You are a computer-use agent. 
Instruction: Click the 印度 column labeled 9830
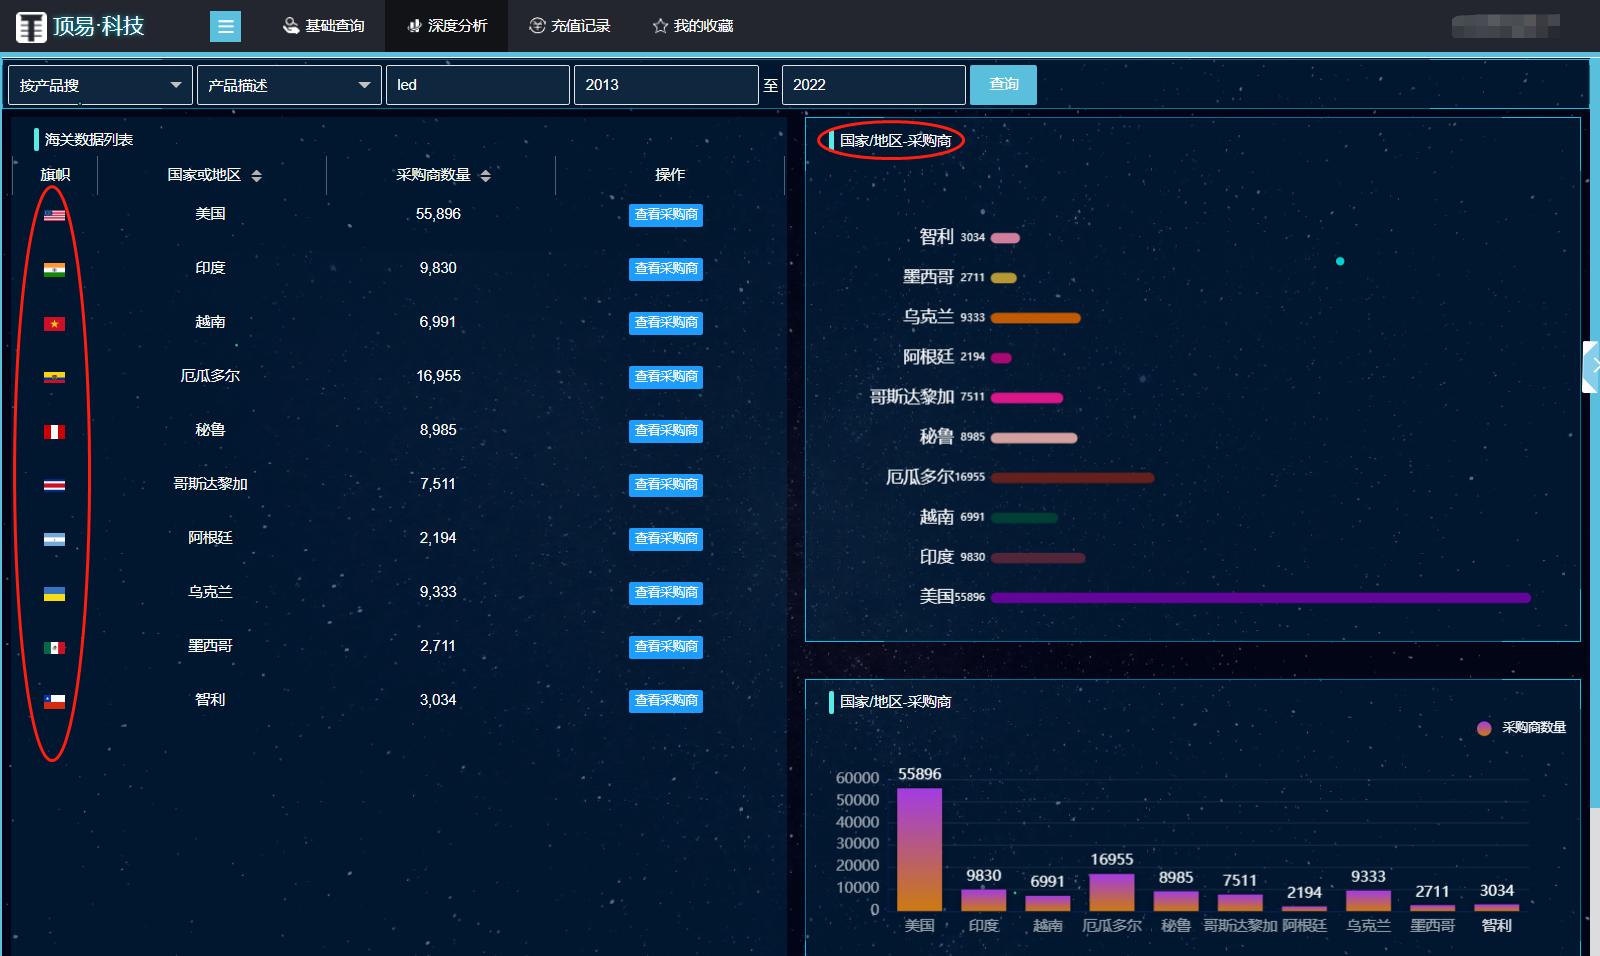click(983, 900)
